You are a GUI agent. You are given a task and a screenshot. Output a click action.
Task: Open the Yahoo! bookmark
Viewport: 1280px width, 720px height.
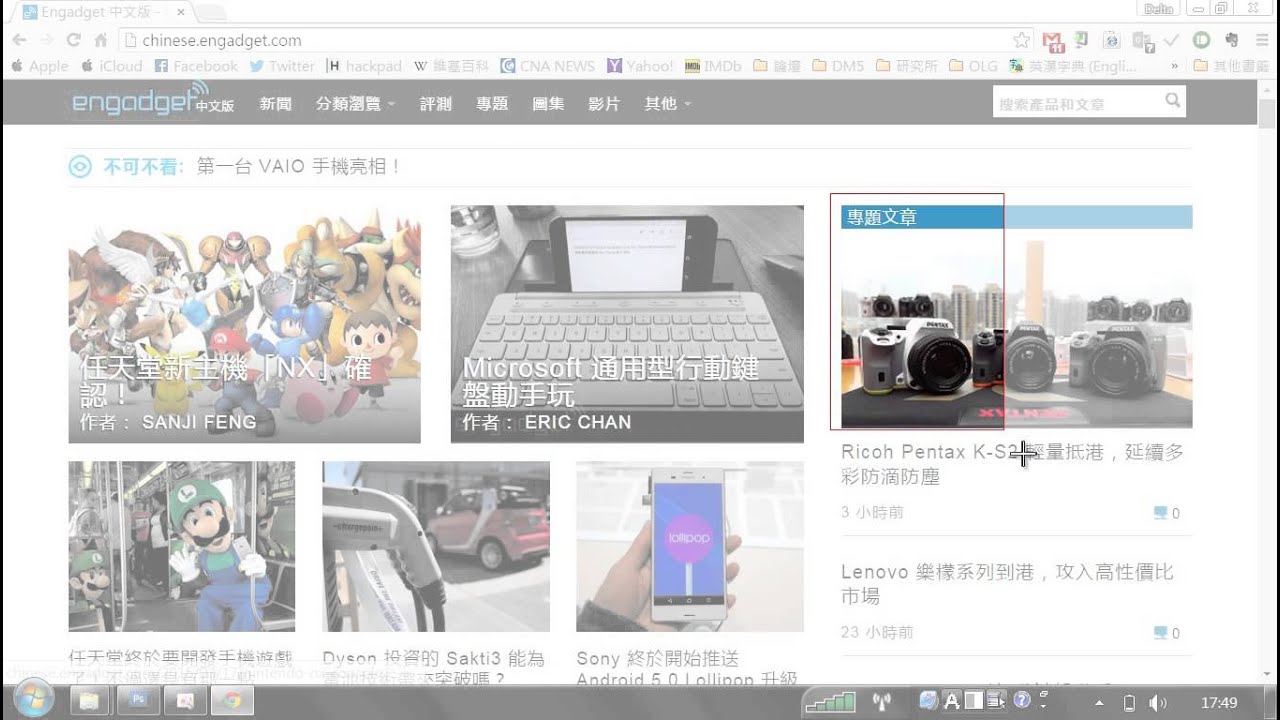(641, 66)
